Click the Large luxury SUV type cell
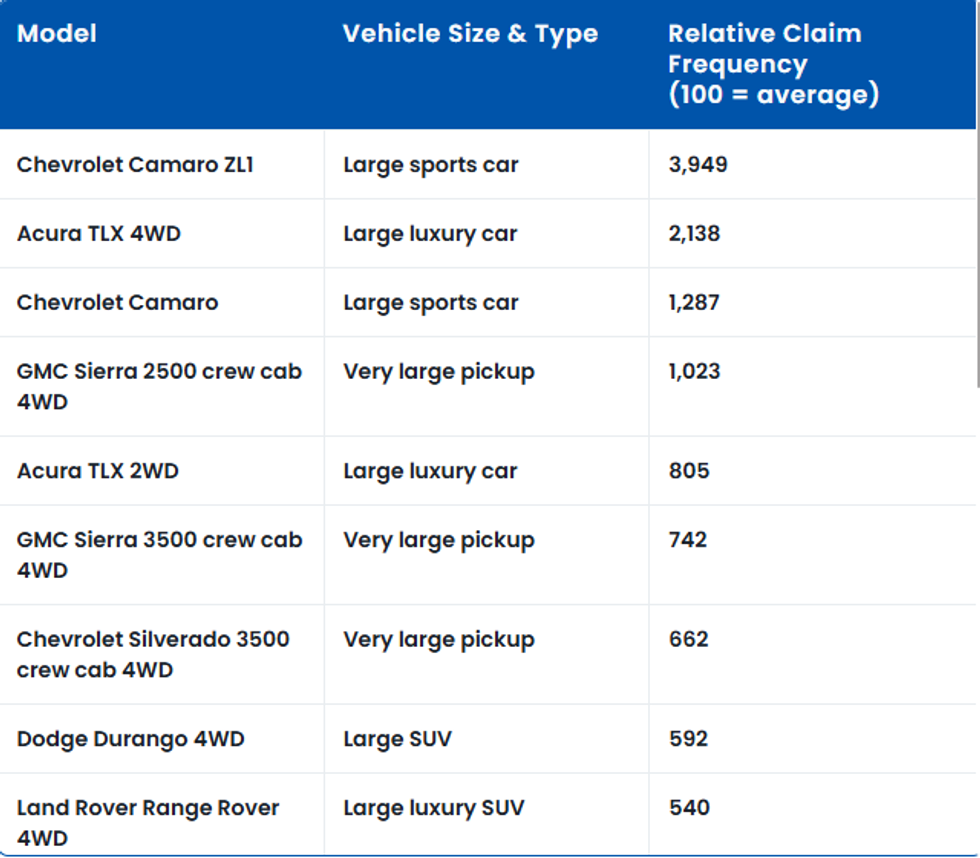This screenshot has height=858, width=980. [433, 808]
